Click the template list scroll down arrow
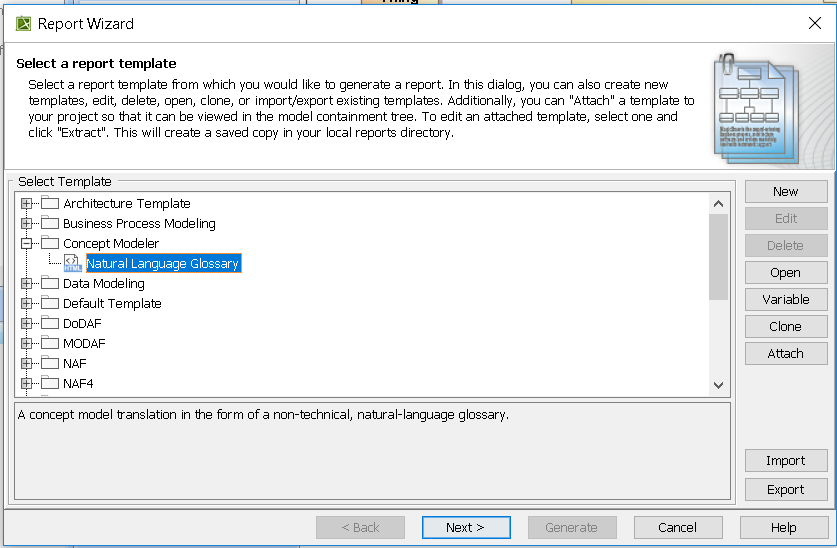 pyautogui.click(x=718, y=384)
